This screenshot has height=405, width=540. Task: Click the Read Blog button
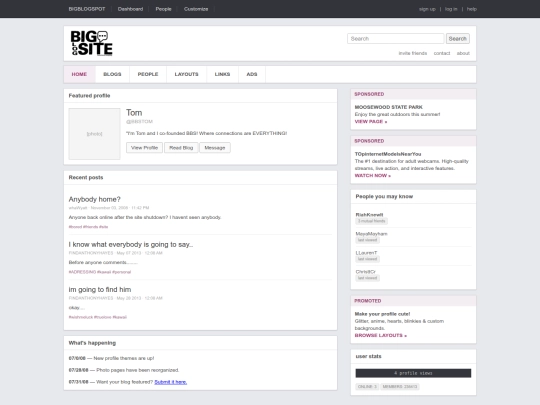[181, 148]
